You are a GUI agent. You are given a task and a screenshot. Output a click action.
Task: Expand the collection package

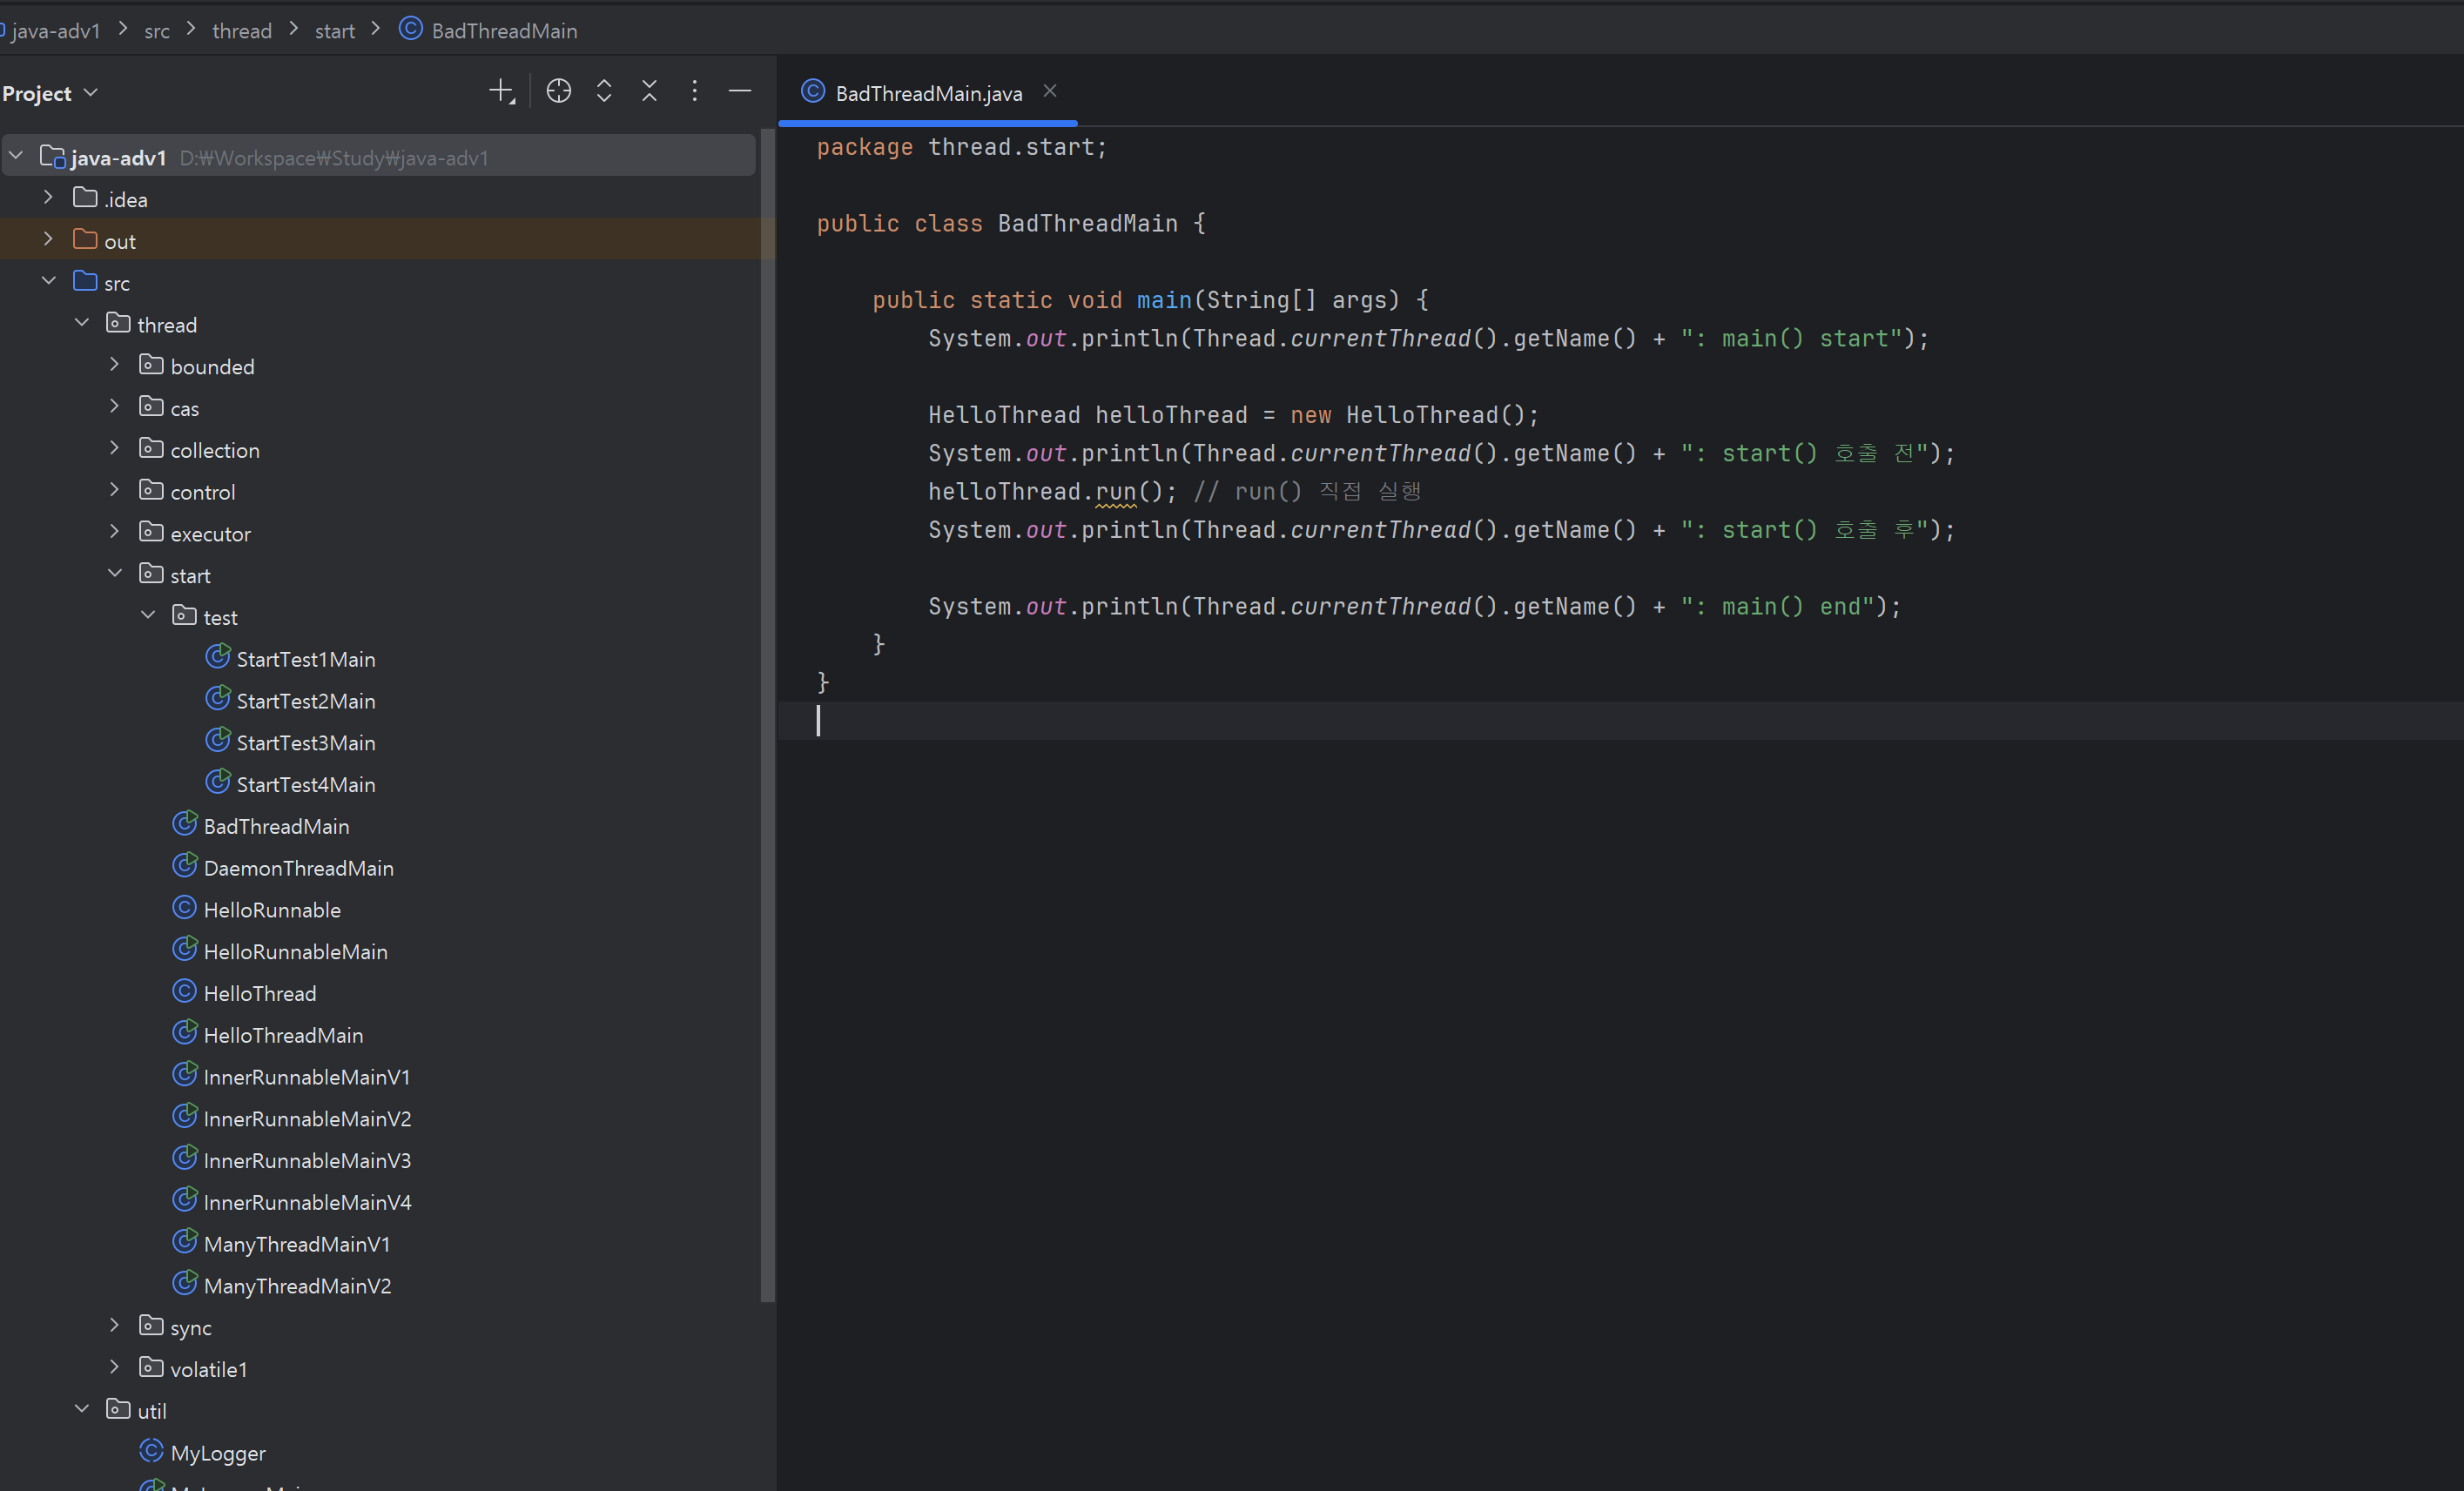click(x=115, y=449)
